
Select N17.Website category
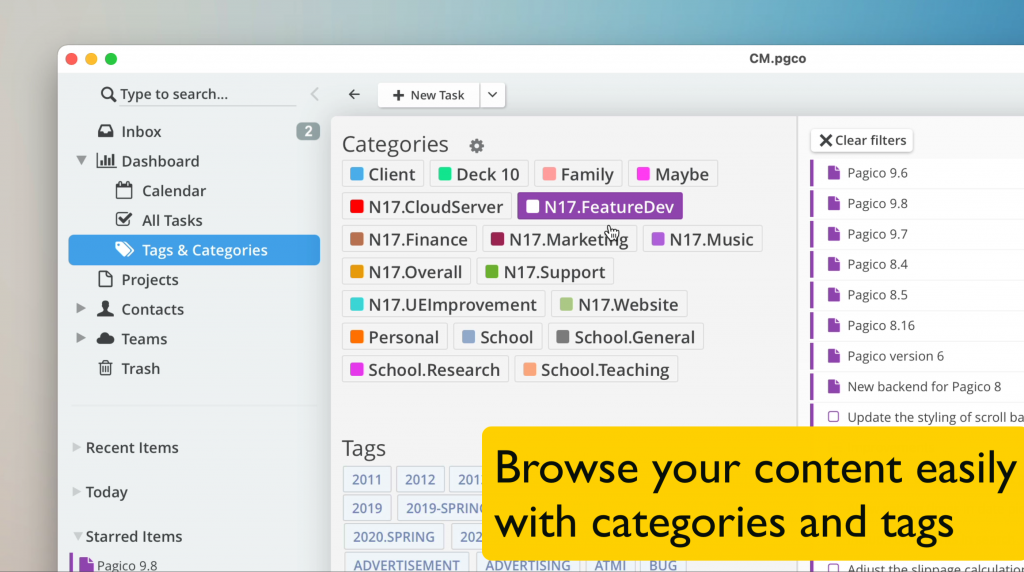619,305
